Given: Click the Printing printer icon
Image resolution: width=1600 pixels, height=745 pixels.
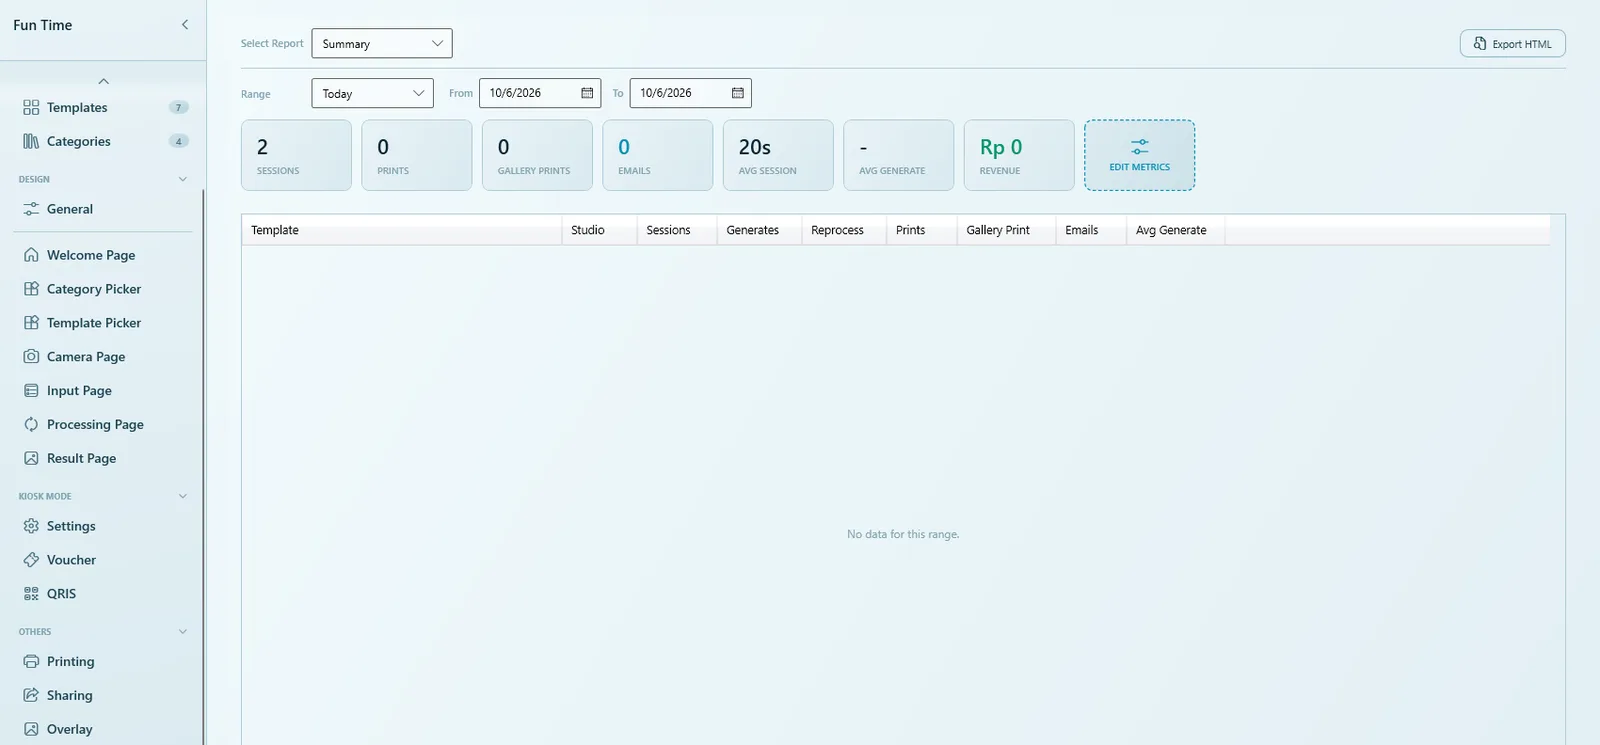Looking at the screenshot, I should (x=31, y=662).
